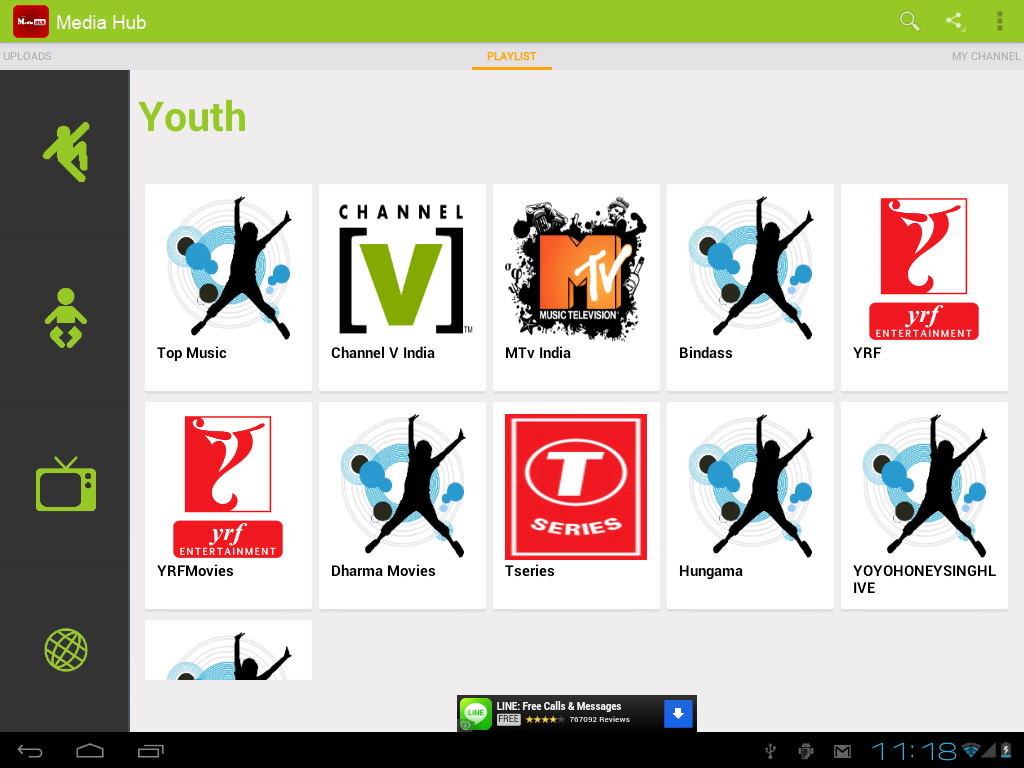1024x768 pixels.
Task: Tap the LINE app icon in ad
Action: click(475, 713)
